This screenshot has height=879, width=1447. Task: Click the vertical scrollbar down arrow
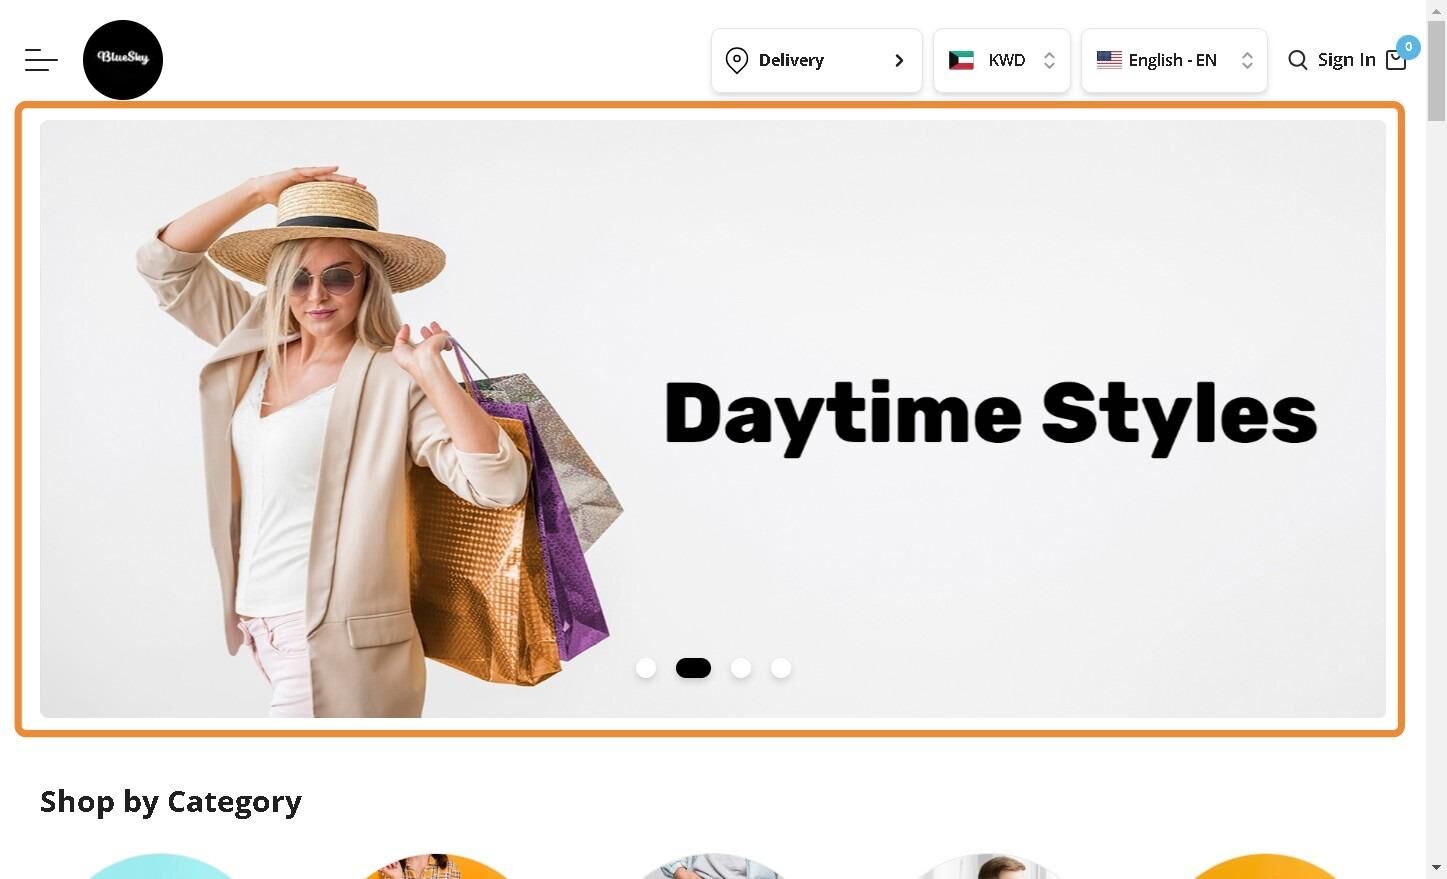click(x=1436, y=868)
